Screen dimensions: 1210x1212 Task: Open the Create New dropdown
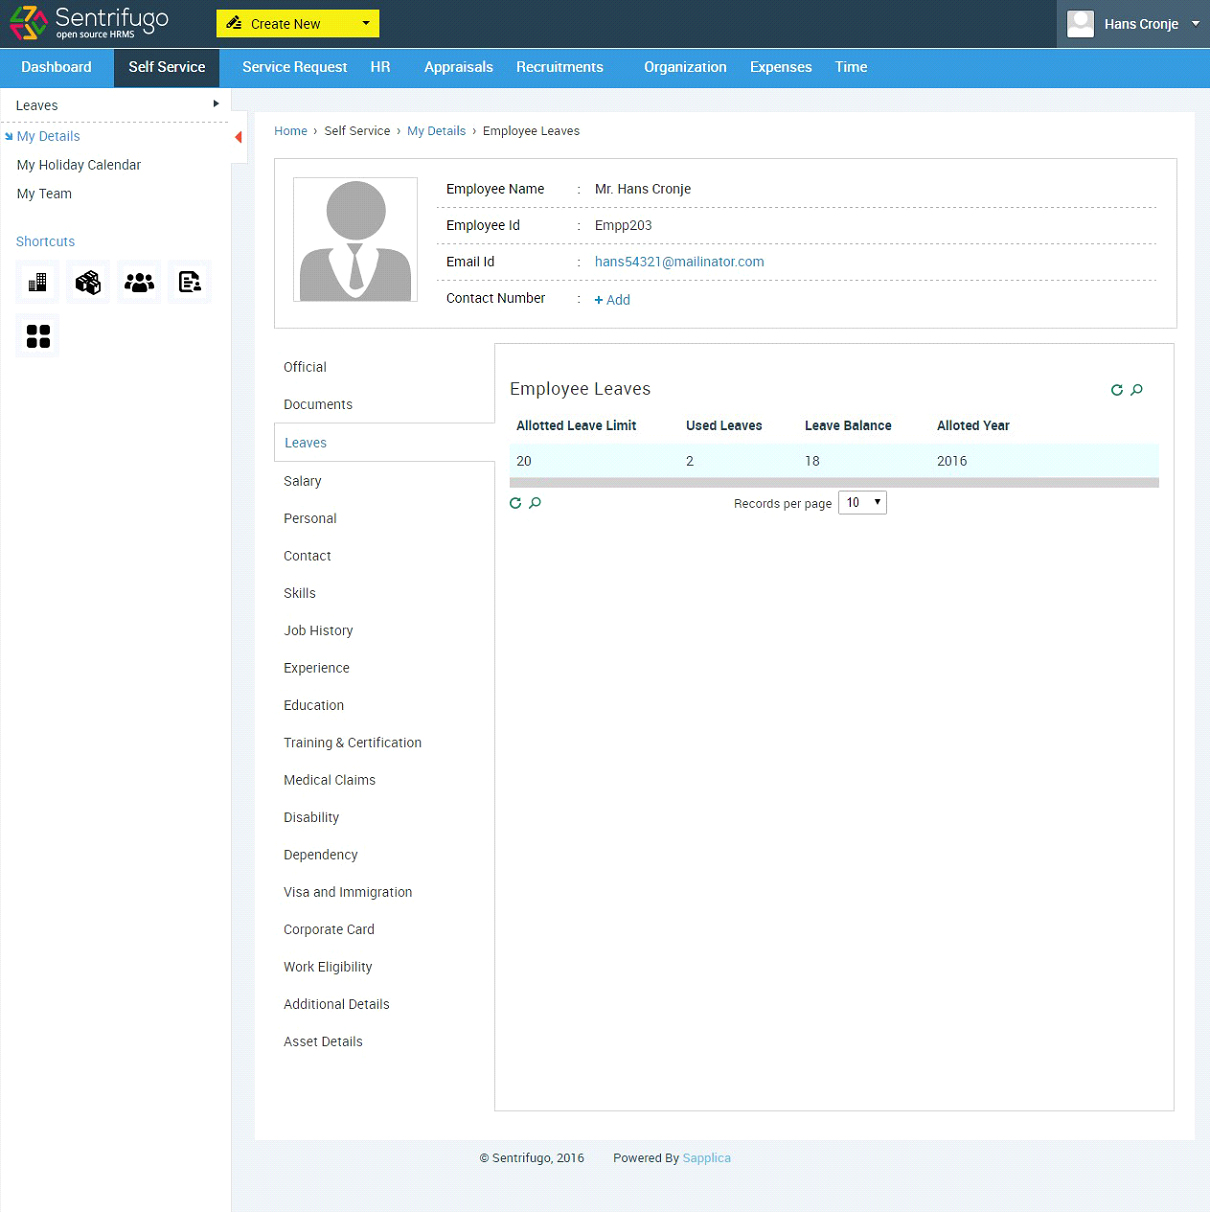(x=298, y=23)
